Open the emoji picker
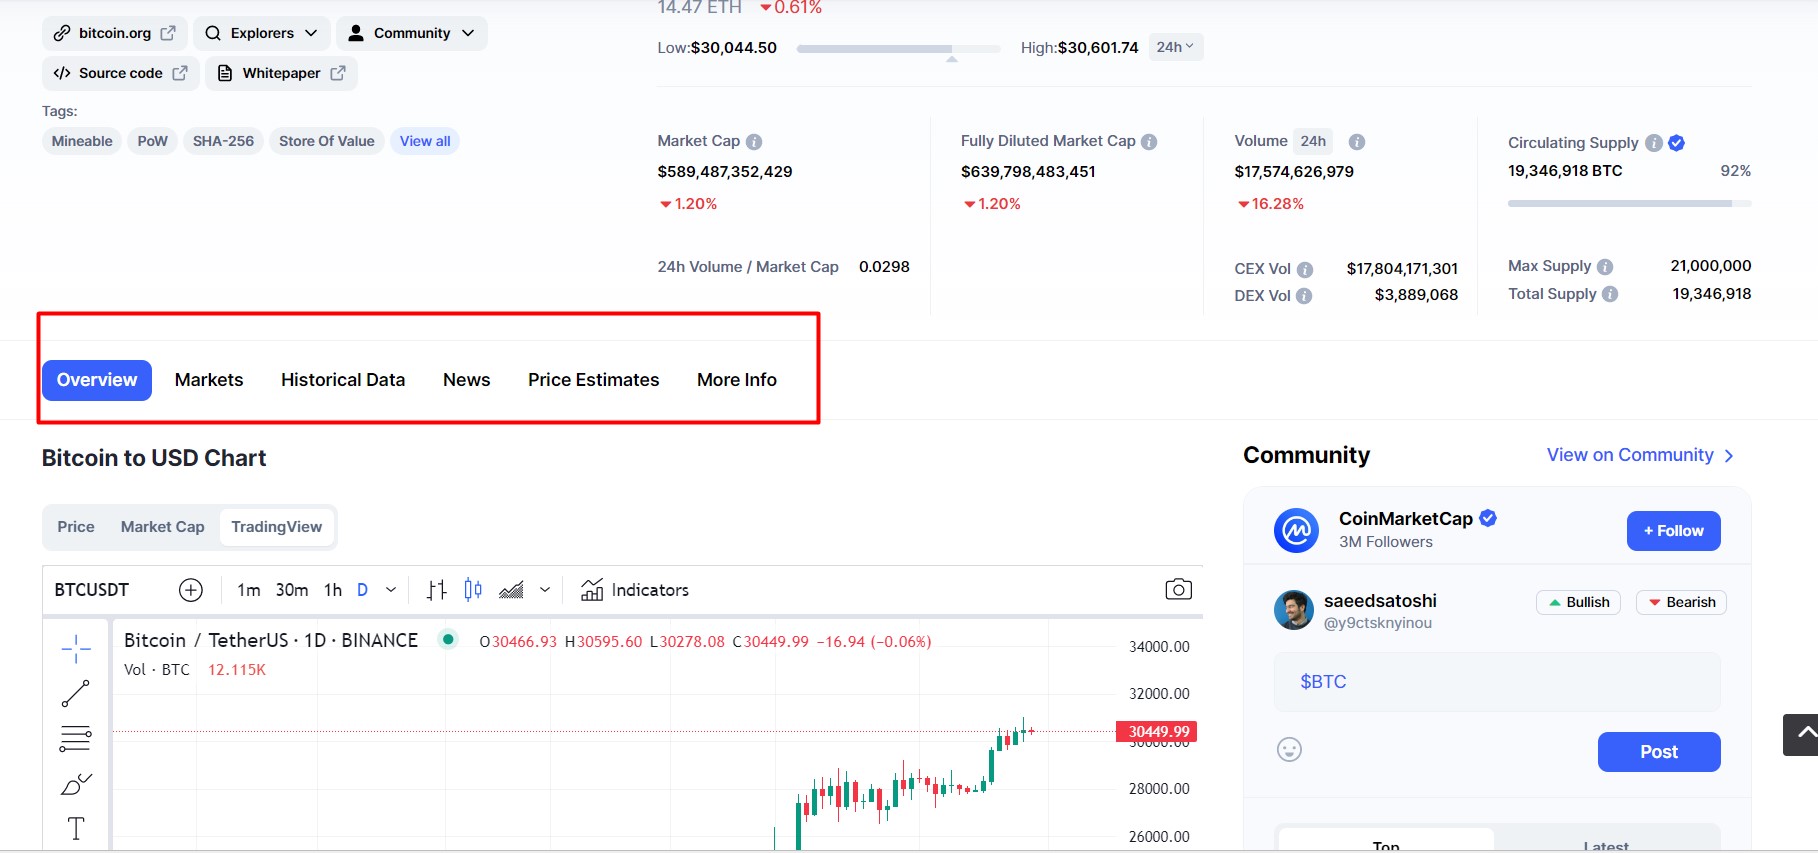 pyautogui.click(x=1289, y=750)
